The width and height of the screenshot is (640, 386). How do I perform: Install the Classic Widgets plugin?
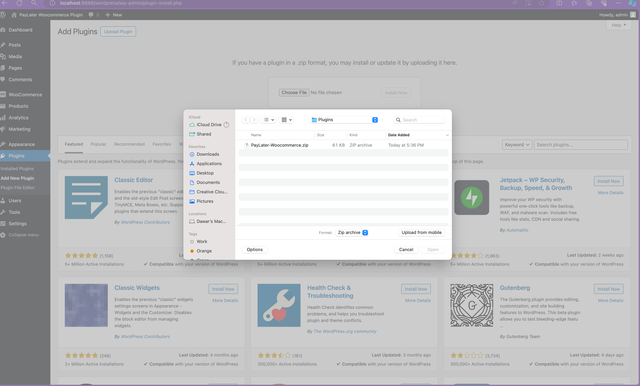point(223,289)
